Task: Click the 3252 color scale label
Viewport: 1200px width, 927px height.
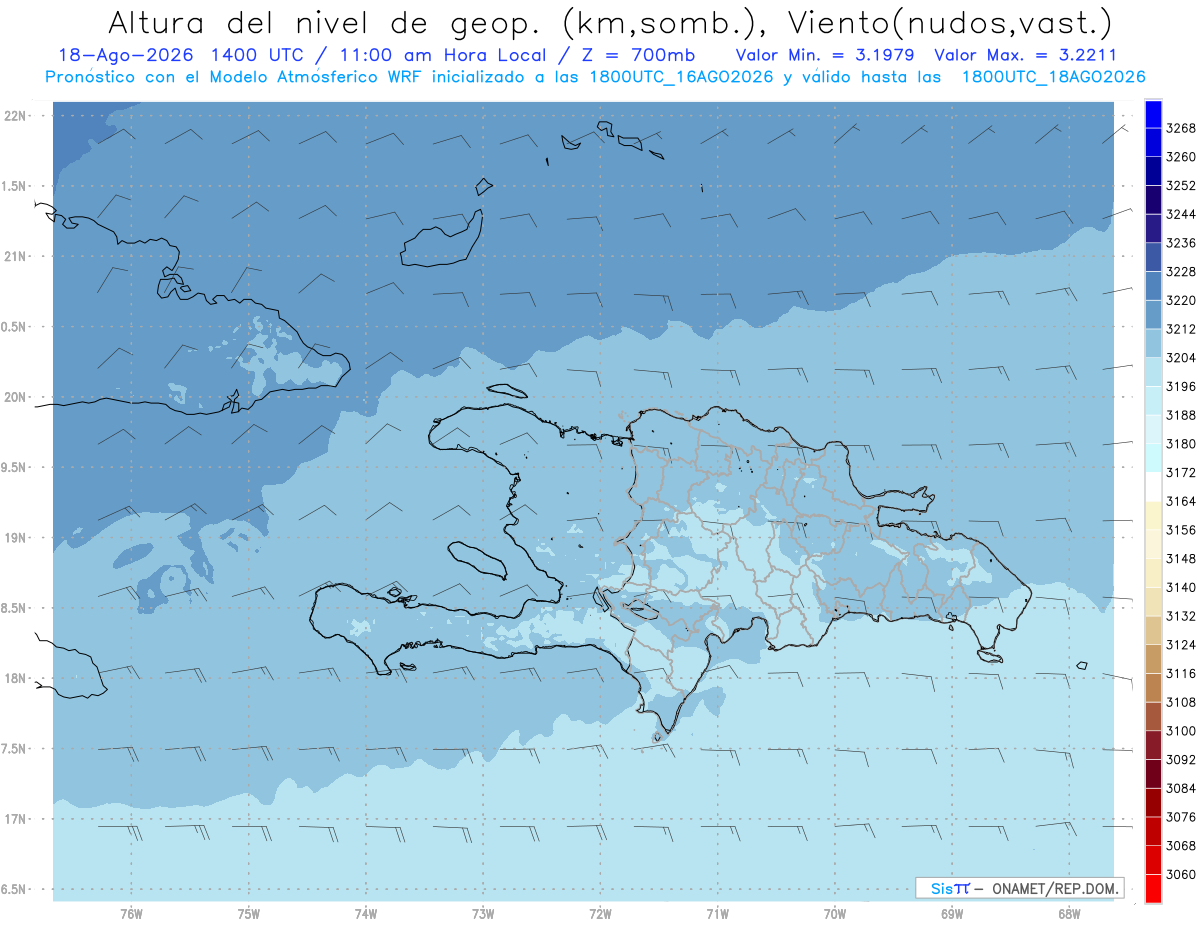Action: (x=1181, y=186)
